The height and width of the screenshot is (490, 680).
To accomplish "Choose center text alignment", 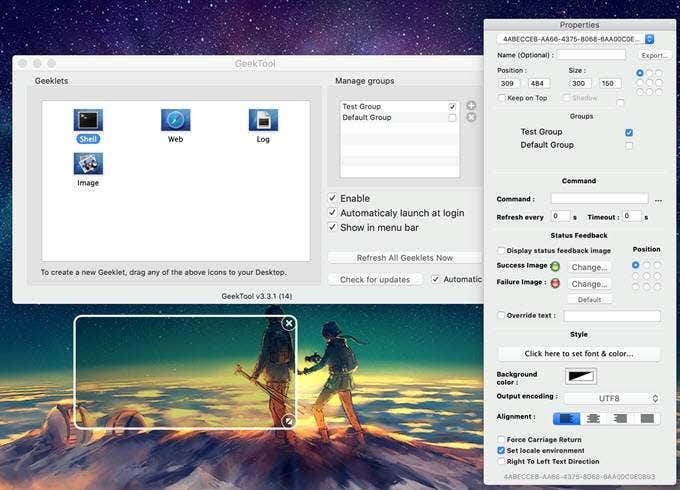I will tap(593, 418).
